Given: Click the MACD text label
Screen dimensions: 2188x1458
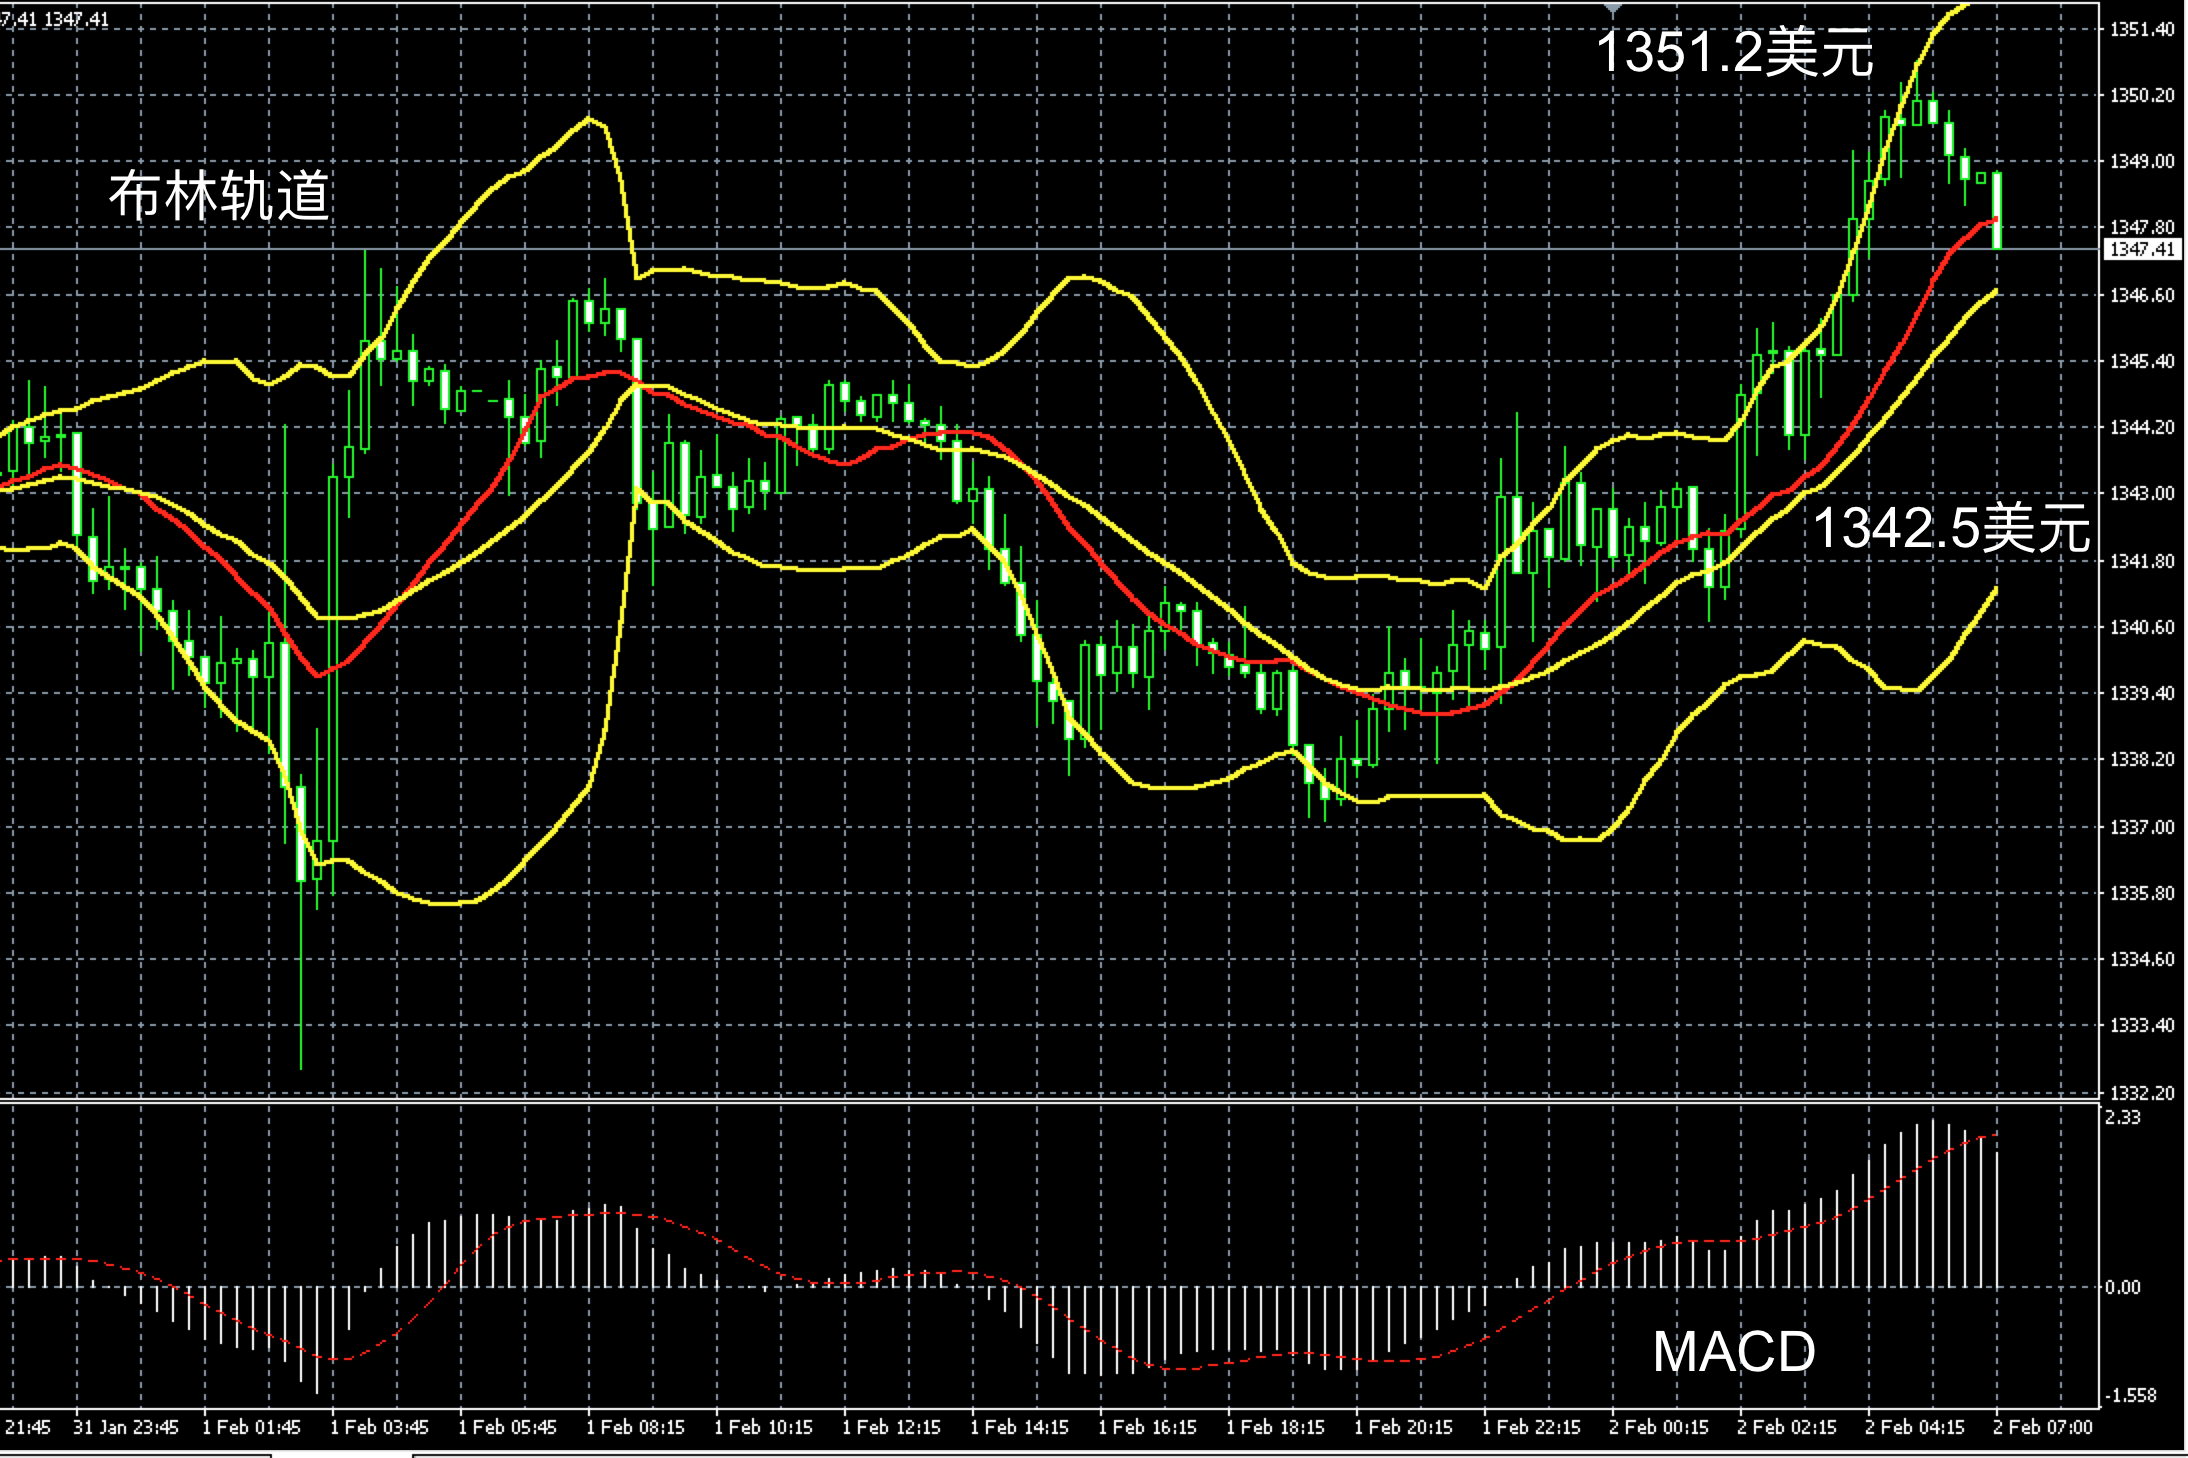Looking at the screenshot, I should pos(1733,1352).
